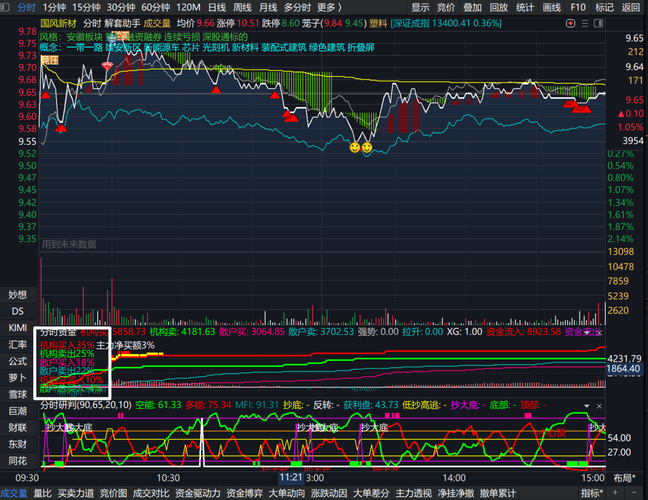Open the 指标 indicator menu
Image resolution: width=648 pixels, height=500 pixels.
click(x=592, y=493)
